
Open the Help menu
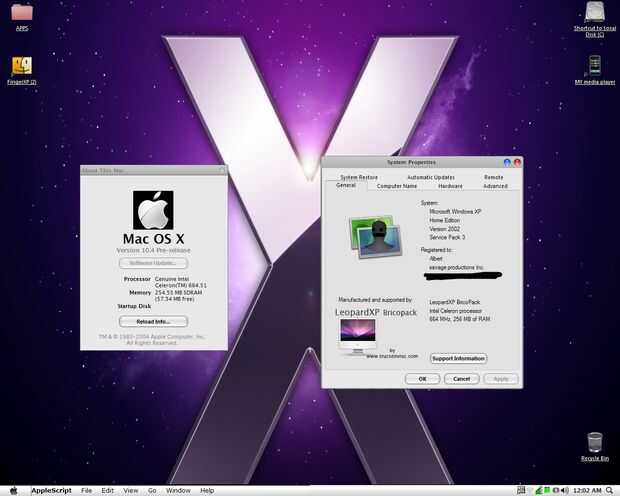pyautogui.click(x=207, y=490)
